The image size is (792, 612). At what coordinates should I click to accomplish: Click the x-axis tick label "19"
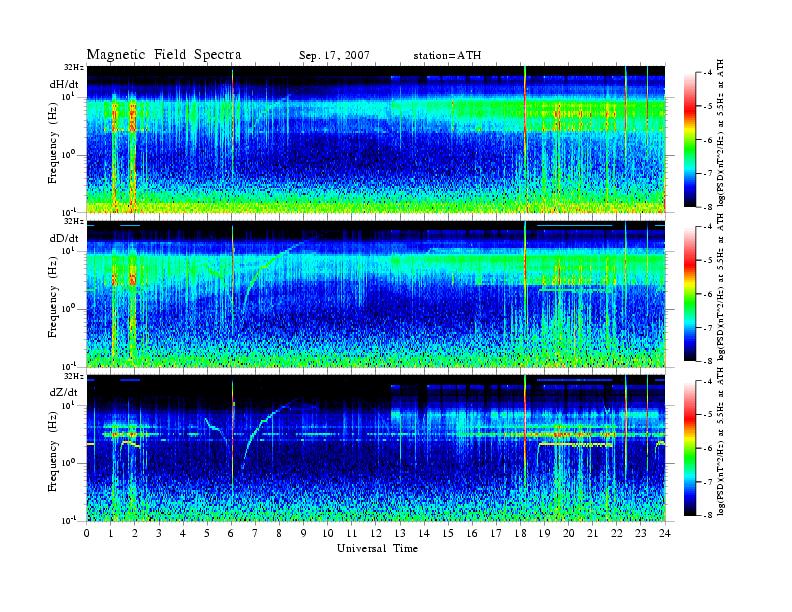pyautogui.click(x=544, y=533)
